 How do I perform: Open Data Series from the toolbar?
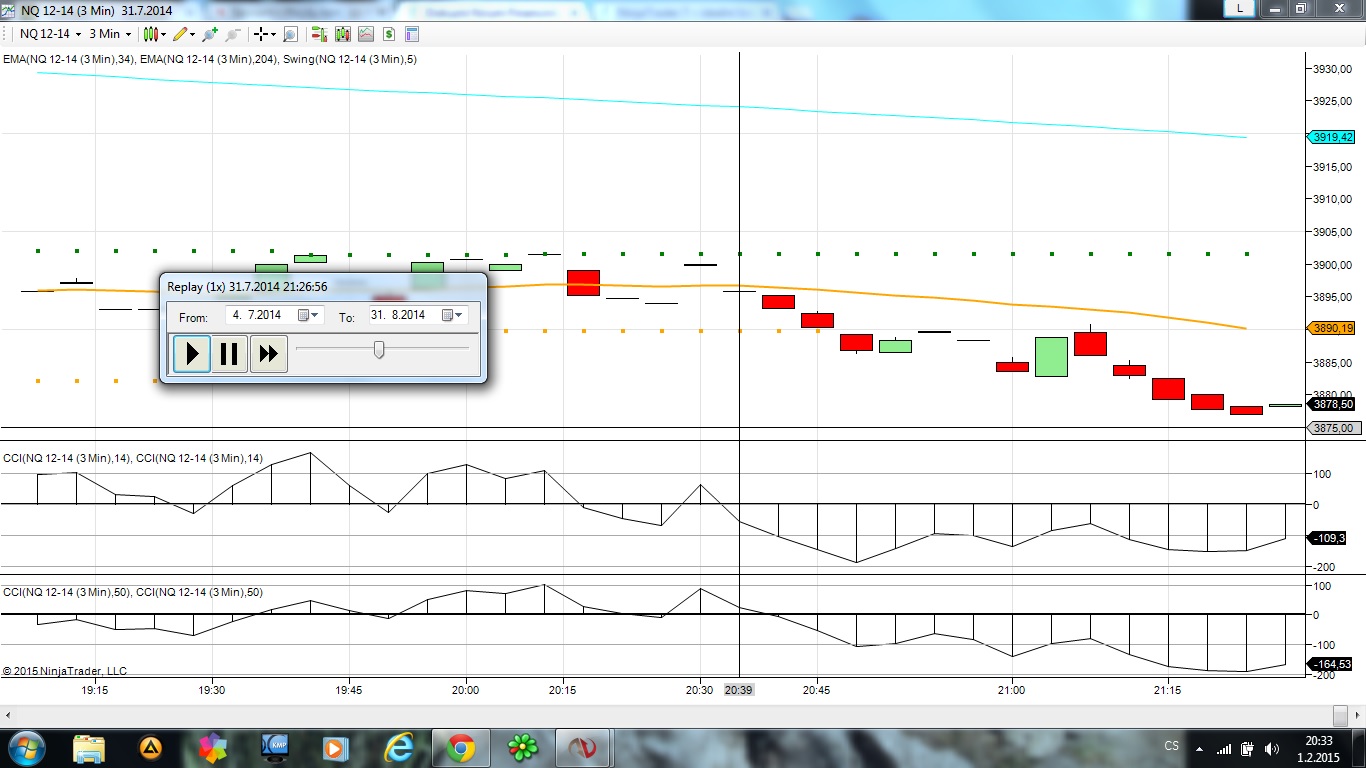click(343, 34)
